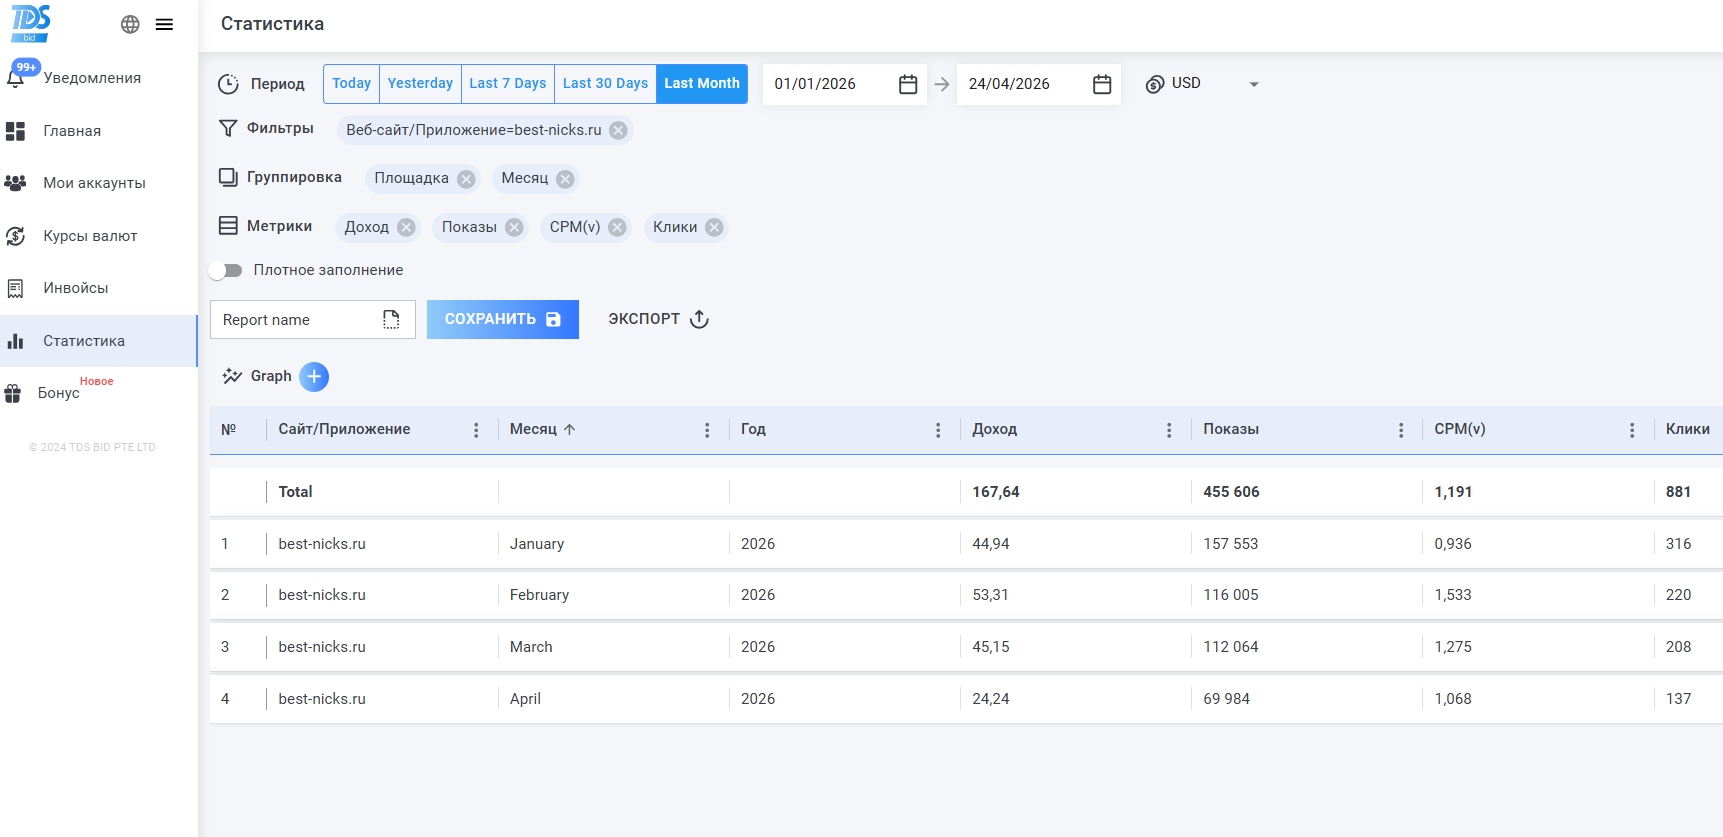Open Год column options menu
Viewport: 1723px width, 837px height.
pos(938,430)
